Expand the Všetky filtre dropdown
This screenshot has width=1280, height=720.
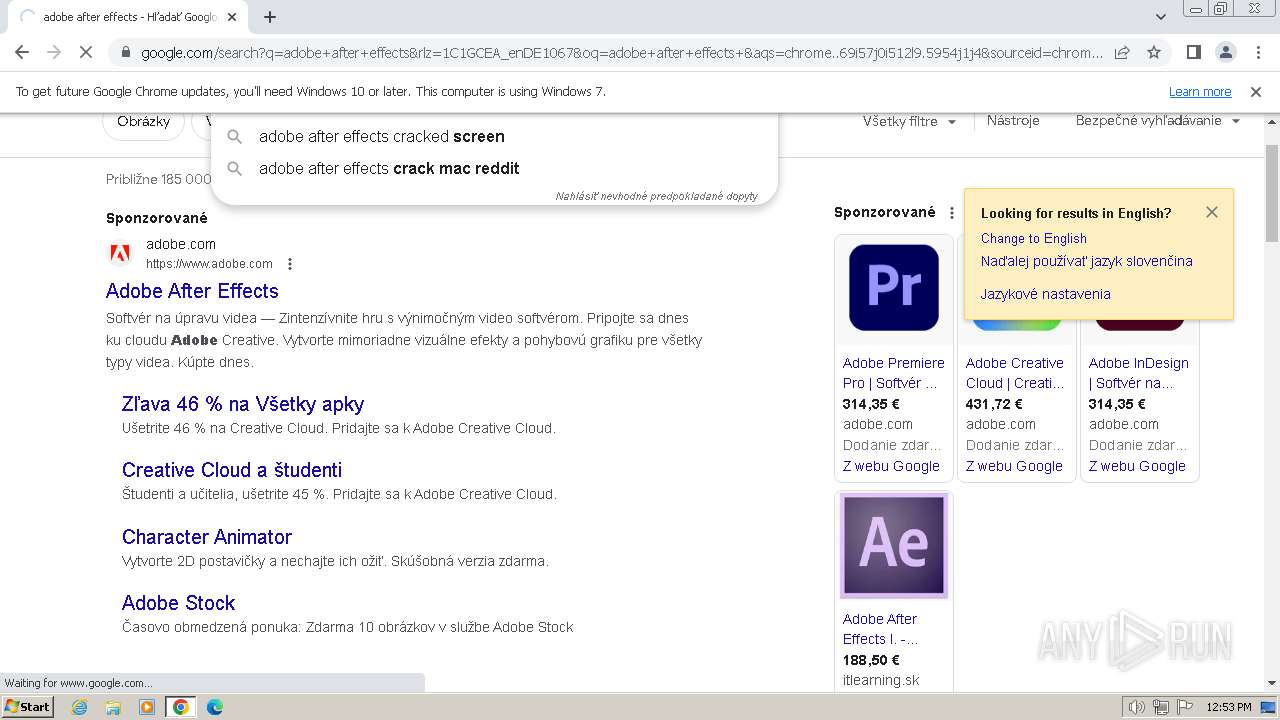pos(909,121)
